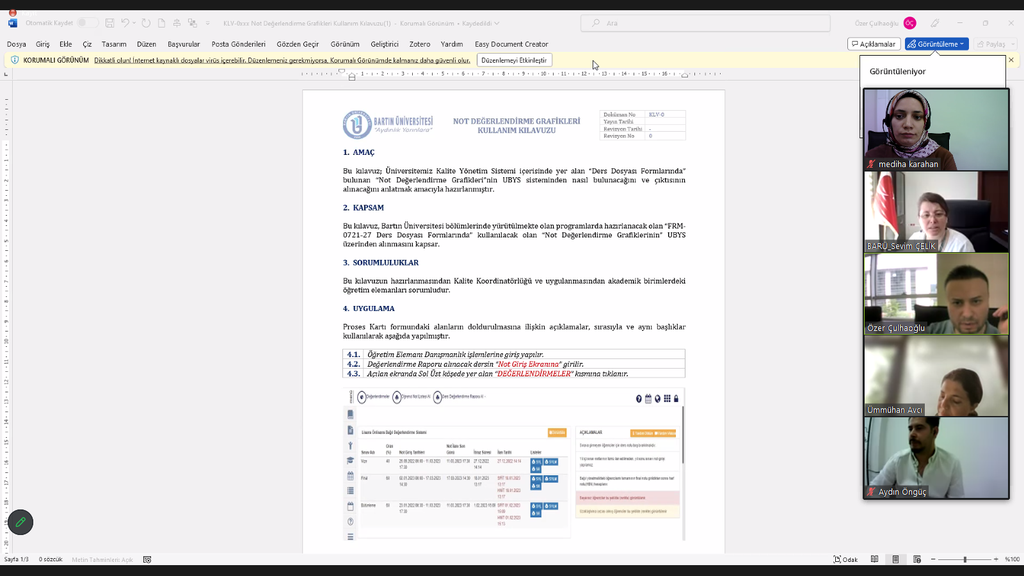Open the Gözden Geçir tab
Screen dimensions: 1024x576
(x=297, y=44)
